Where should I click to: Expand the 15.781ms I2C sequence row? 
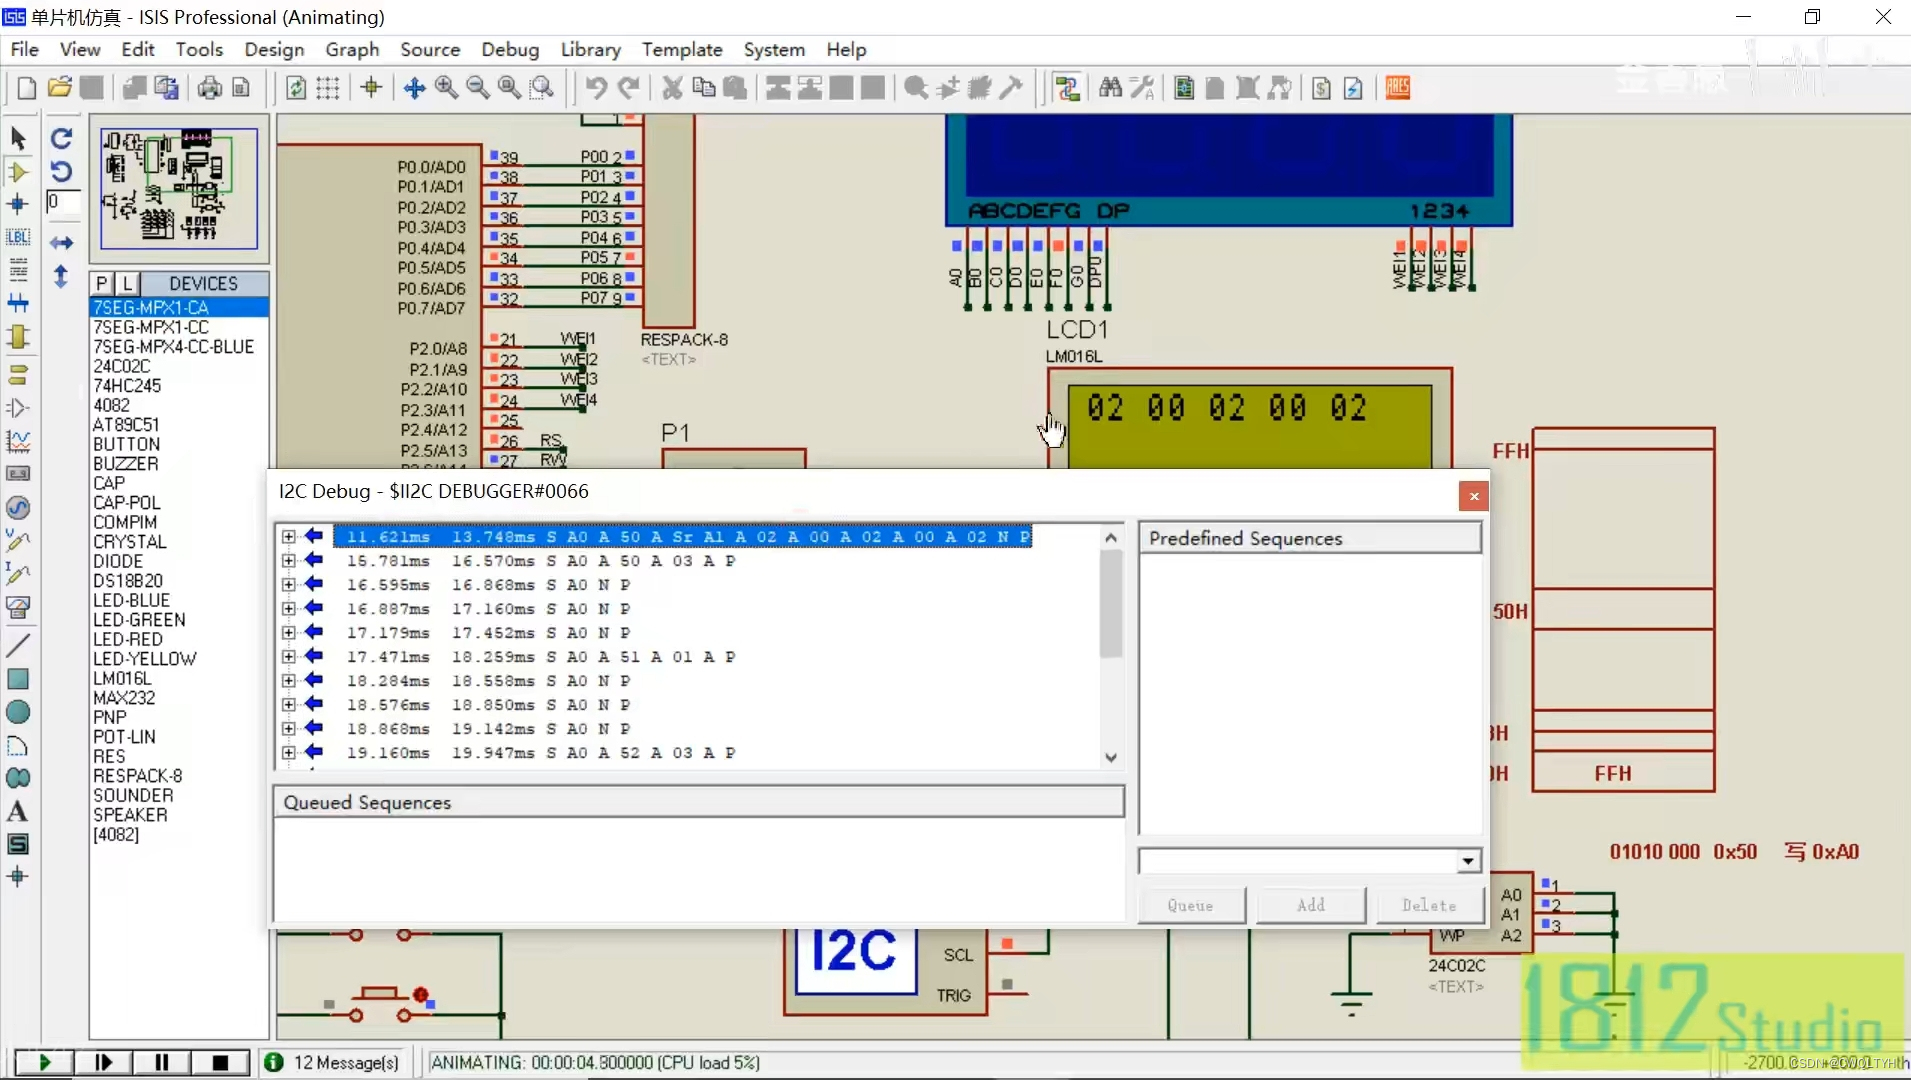289,561
